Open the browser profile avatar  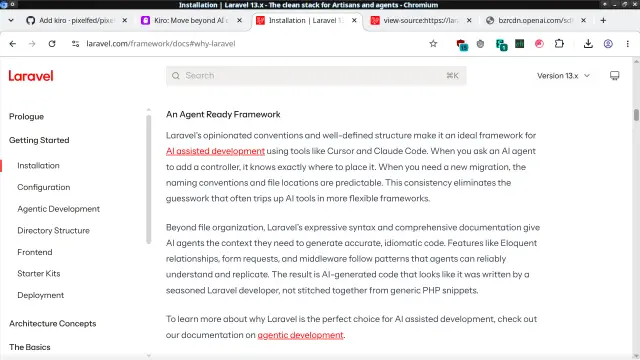[x=608, y=44]
